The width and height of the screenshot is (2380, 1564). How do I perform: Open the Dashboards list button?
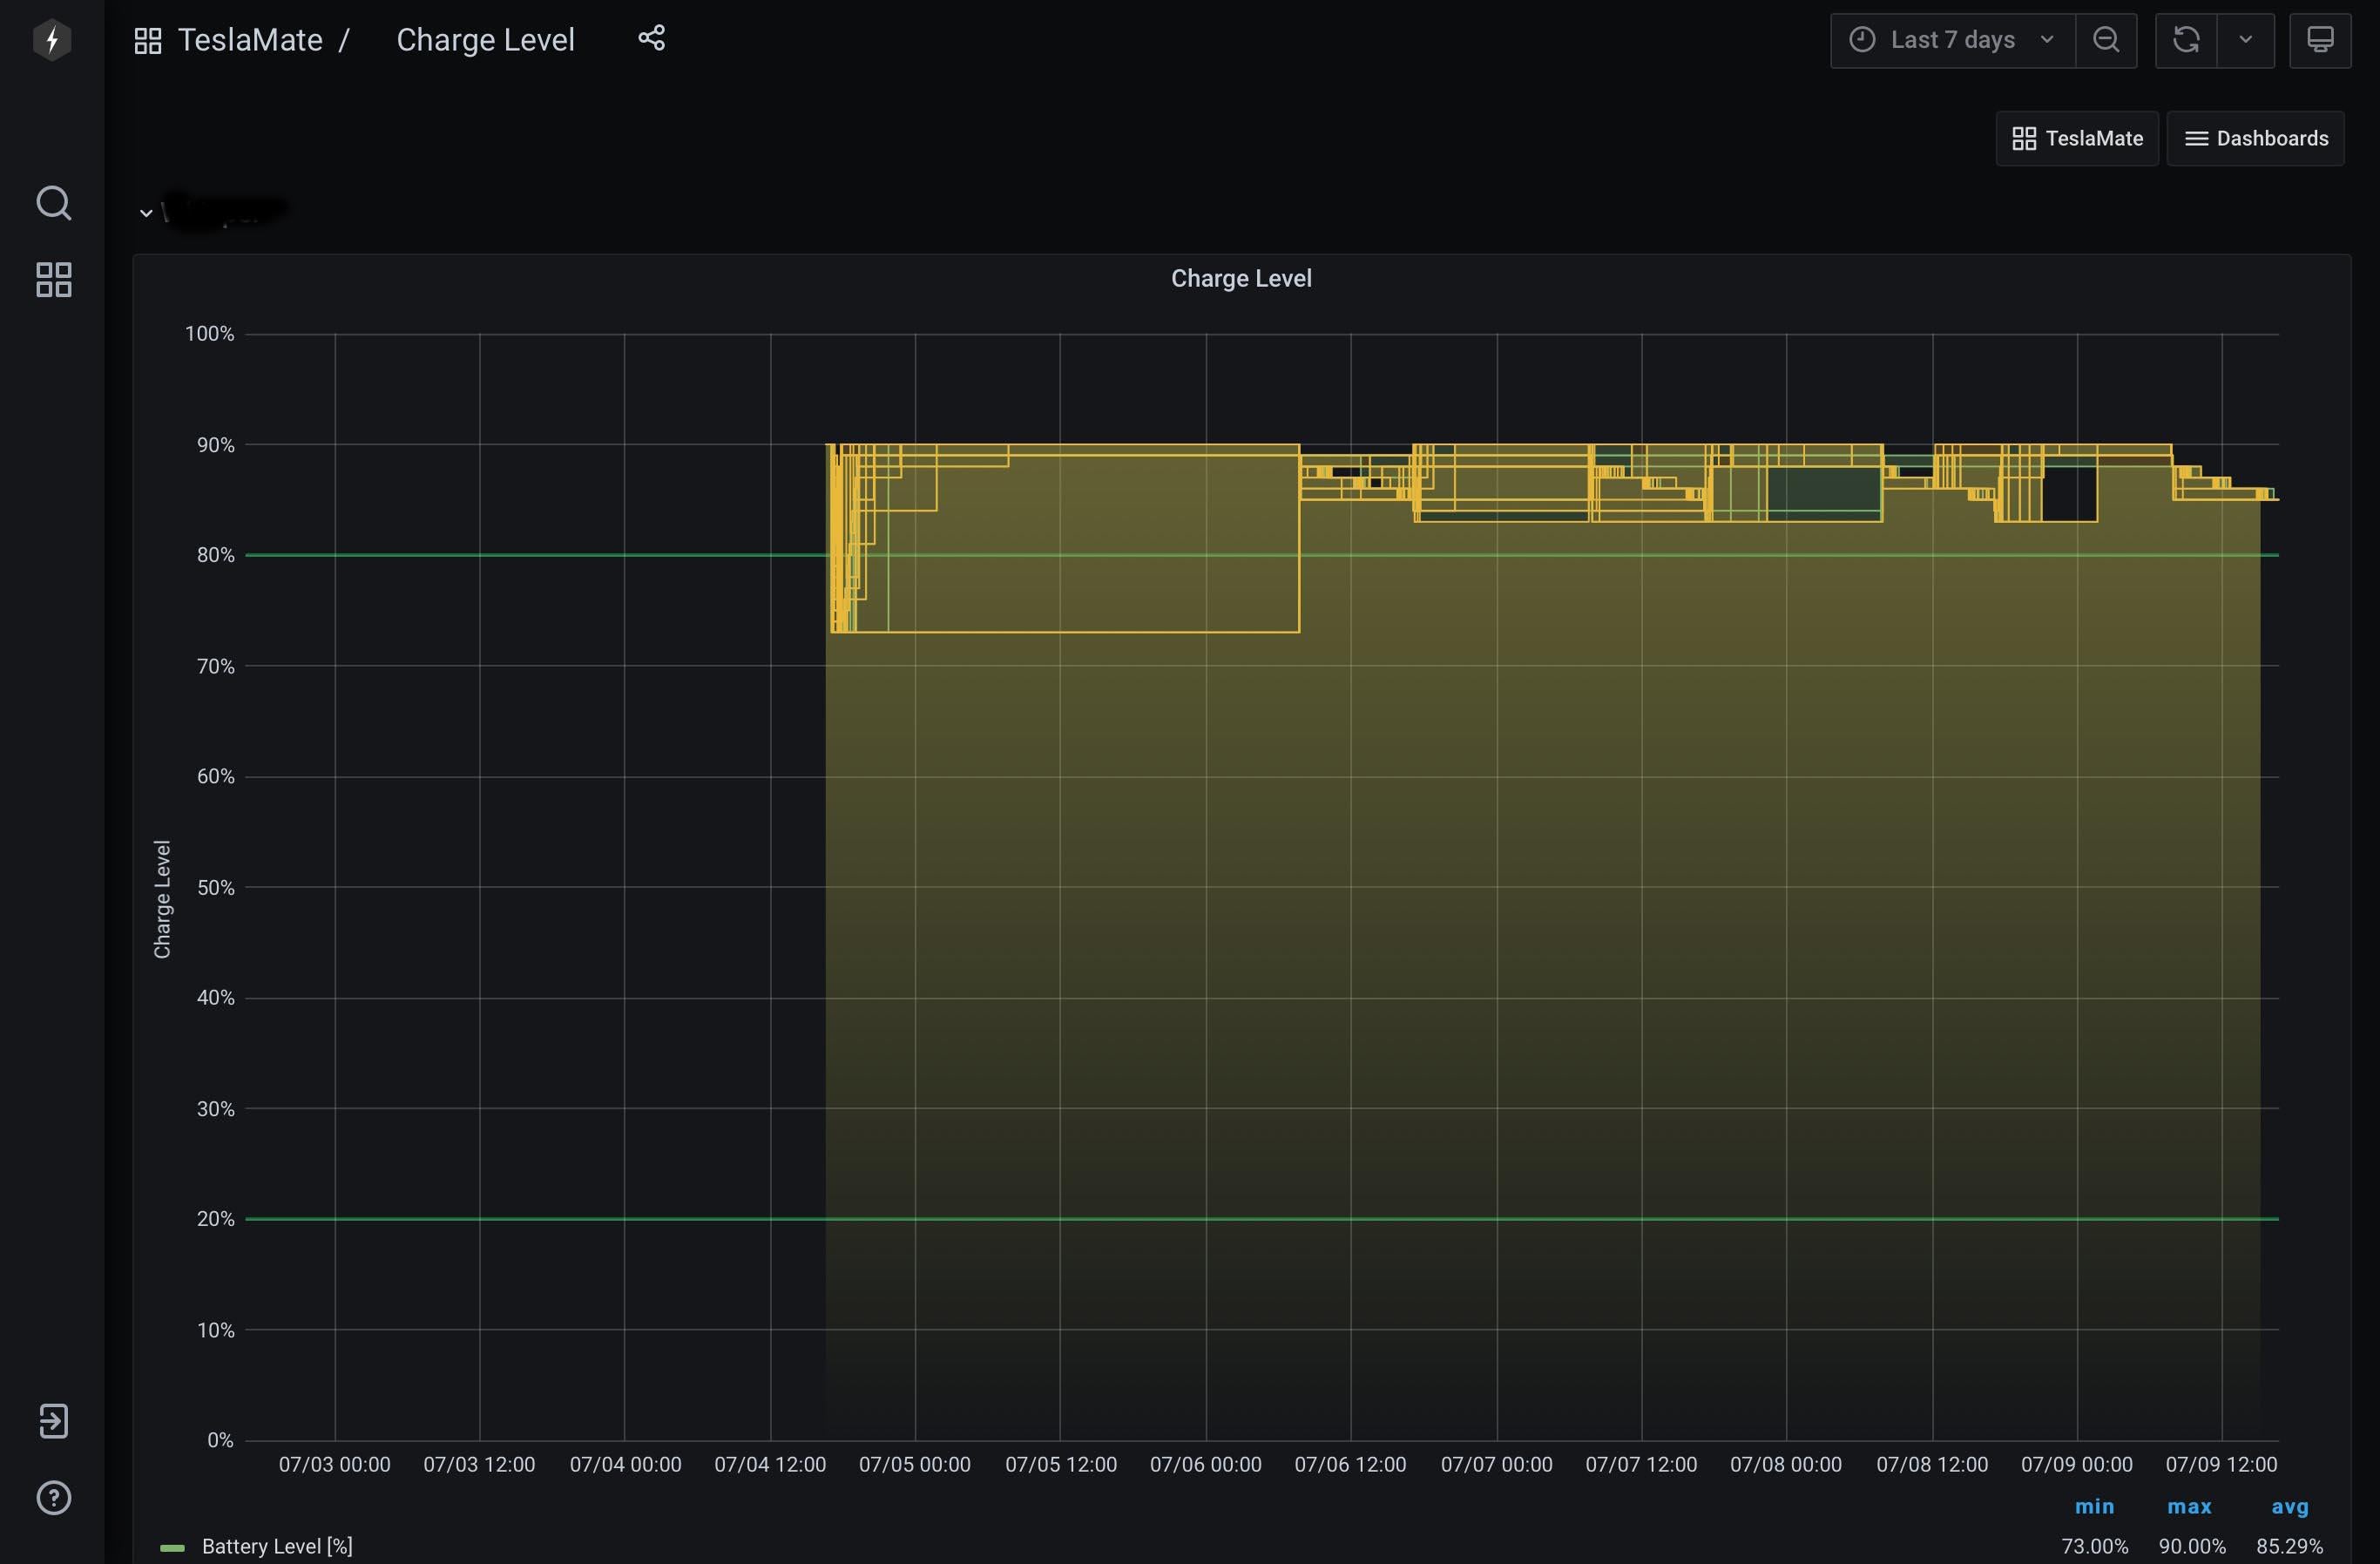pos(2255,138)
